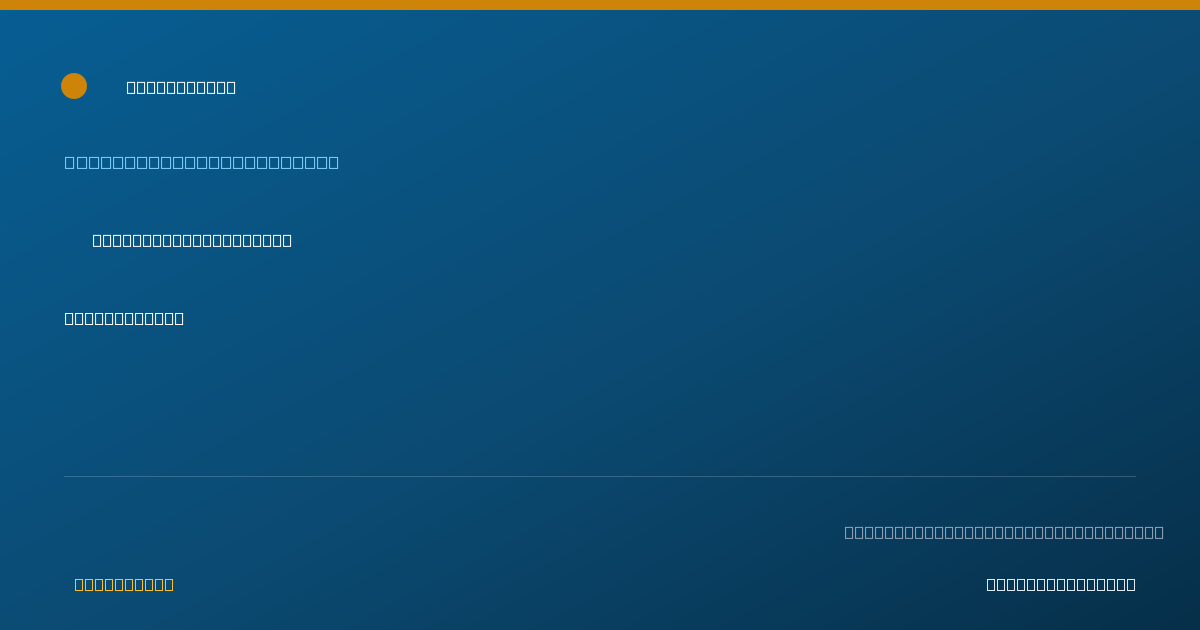Select the white footer label on right side
This screenshot has height=630, width=1200.
(x=1061, y=584)
